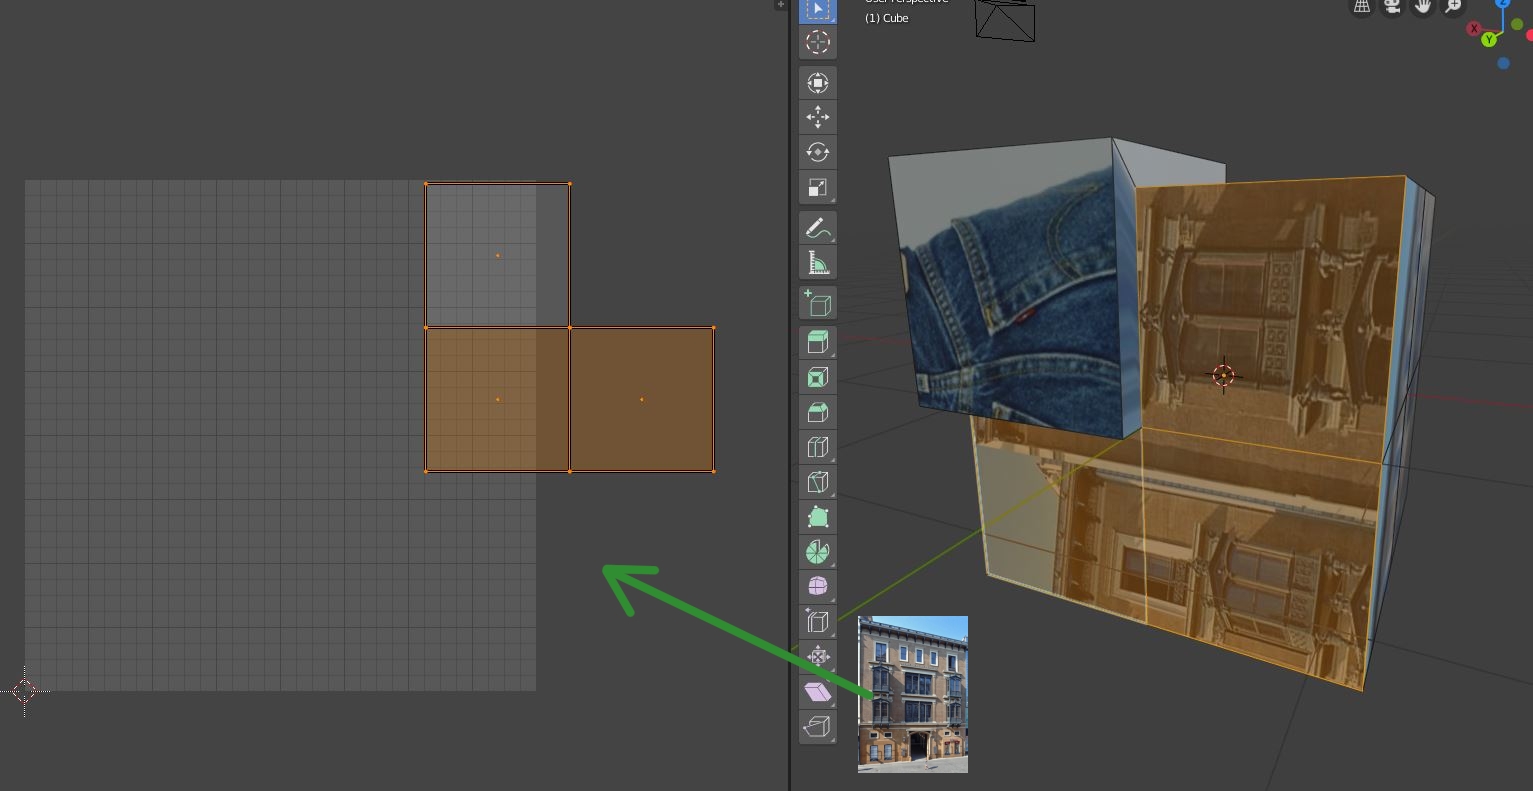1533x791 pixels.
Task: Activate the Rotate tool
Action: click(818, 152)
